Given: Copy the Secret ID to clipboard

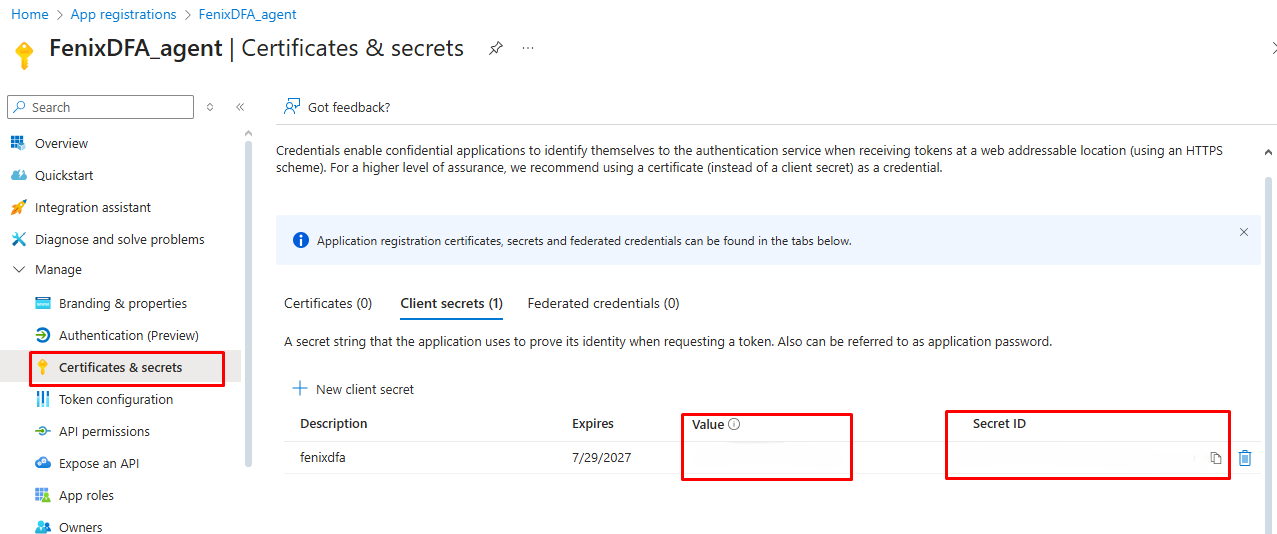Looking at the screenshot, I should 1215,458.
